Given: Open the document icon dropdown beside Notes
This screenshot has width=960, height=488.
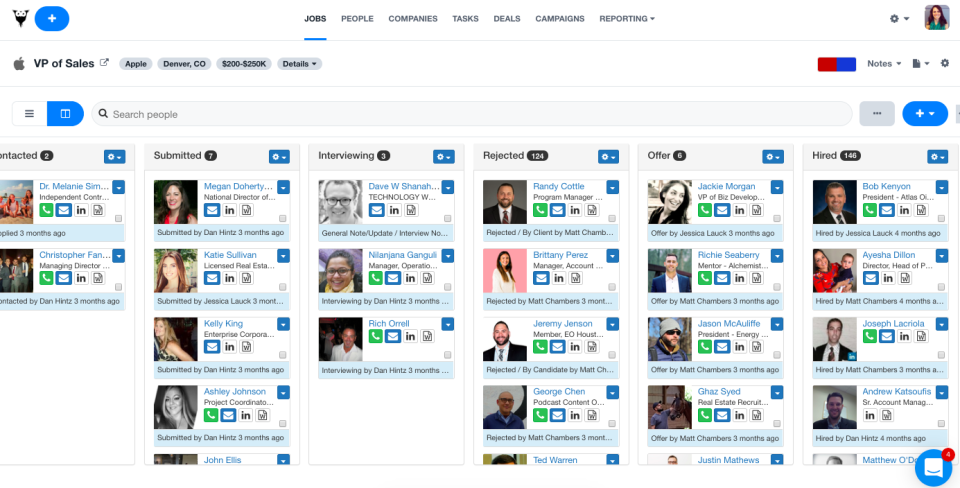Looking at the screenshot, I should tap(921, 64).
